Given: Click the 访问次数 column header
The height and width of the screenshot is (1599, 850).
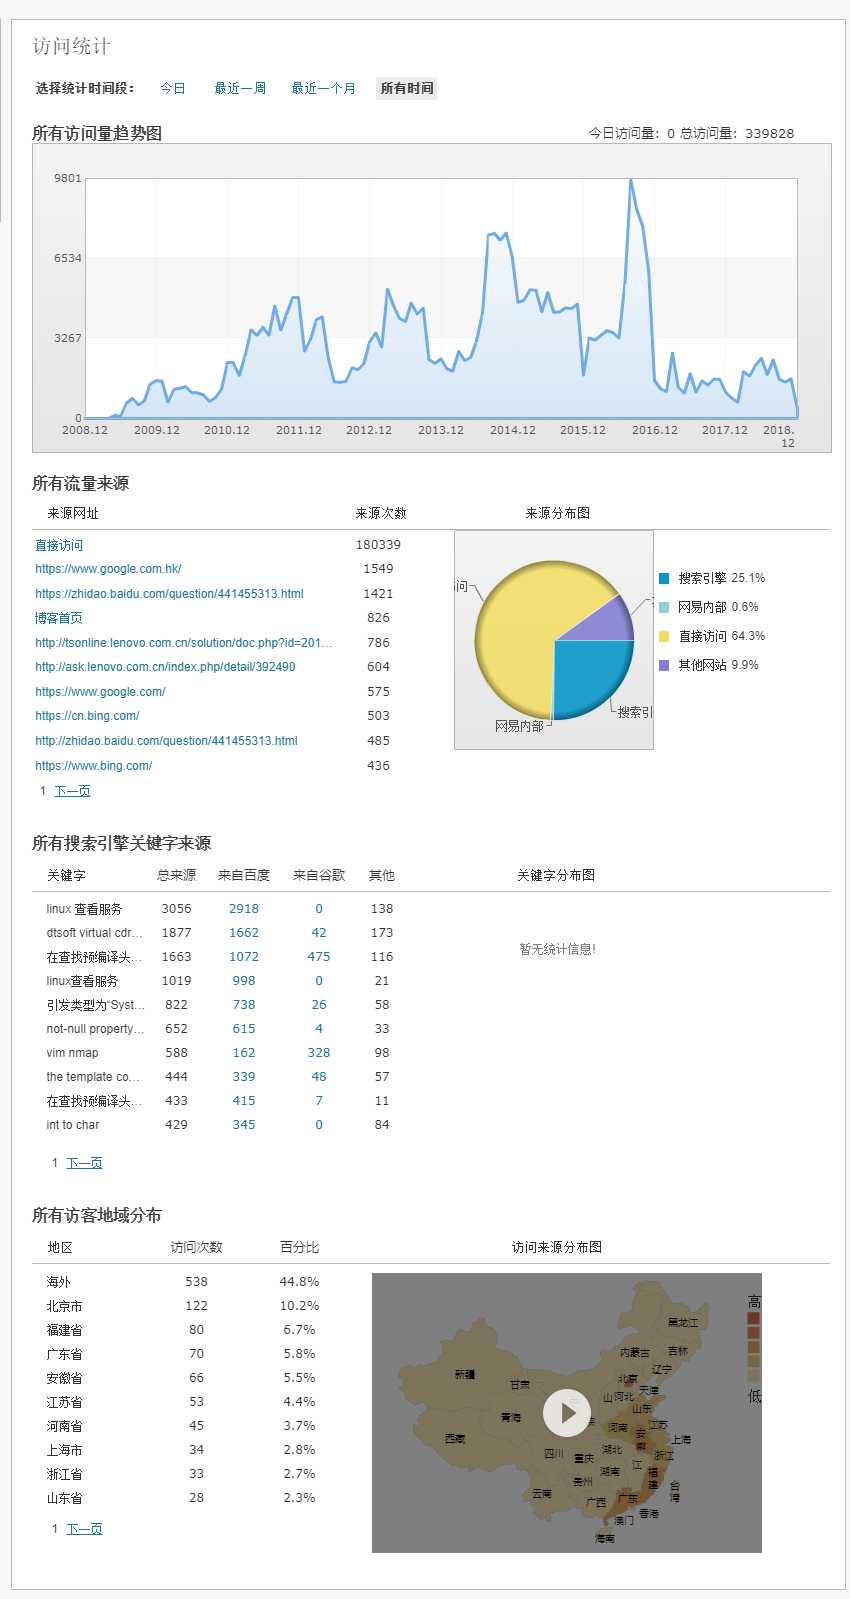Looking at the screenshot, I should (196, 1247).
